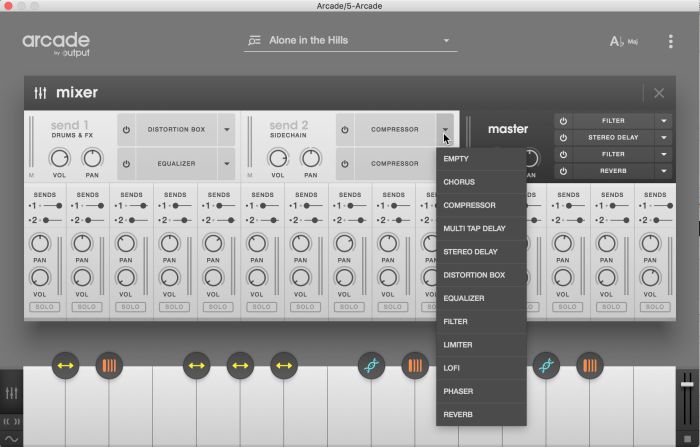Click the leftmost white piano key
700x447 pixels.
[x=44, y=409]
